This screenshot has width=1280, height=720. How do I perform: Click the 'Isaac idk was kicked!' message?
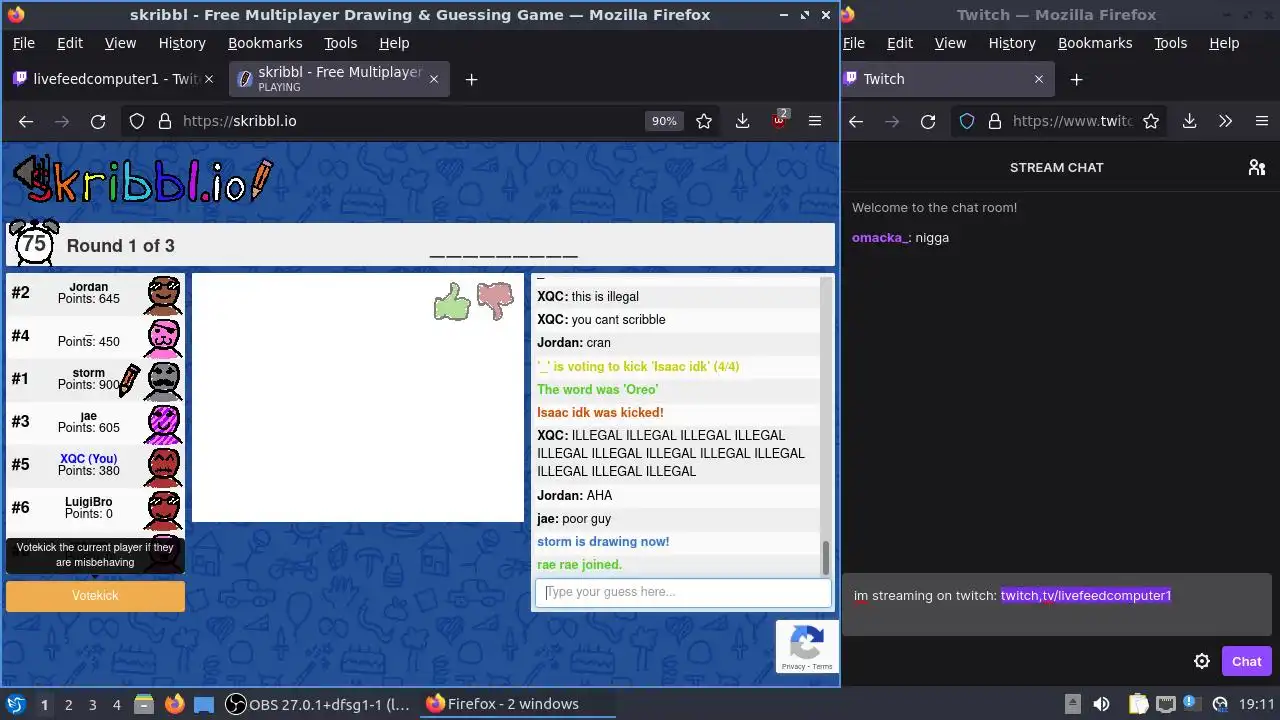click(600, 412)
